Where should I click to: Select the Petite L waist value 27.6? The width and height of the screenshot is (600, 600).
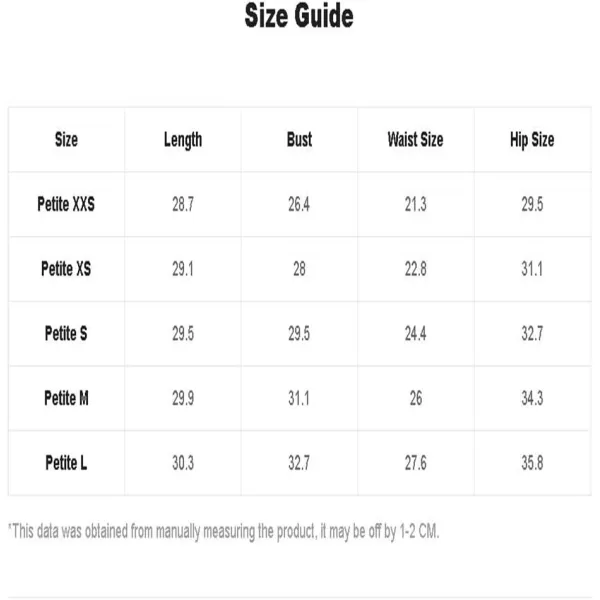416,463
